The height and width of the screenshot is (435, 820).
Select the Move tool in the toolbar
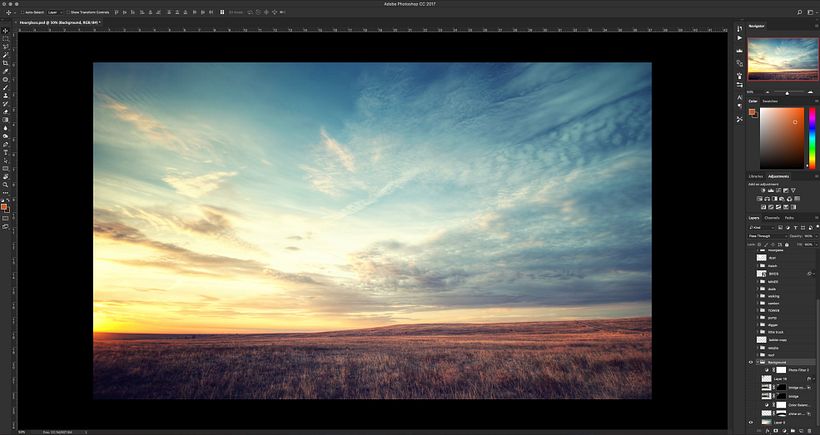click(x=5, y=32)
